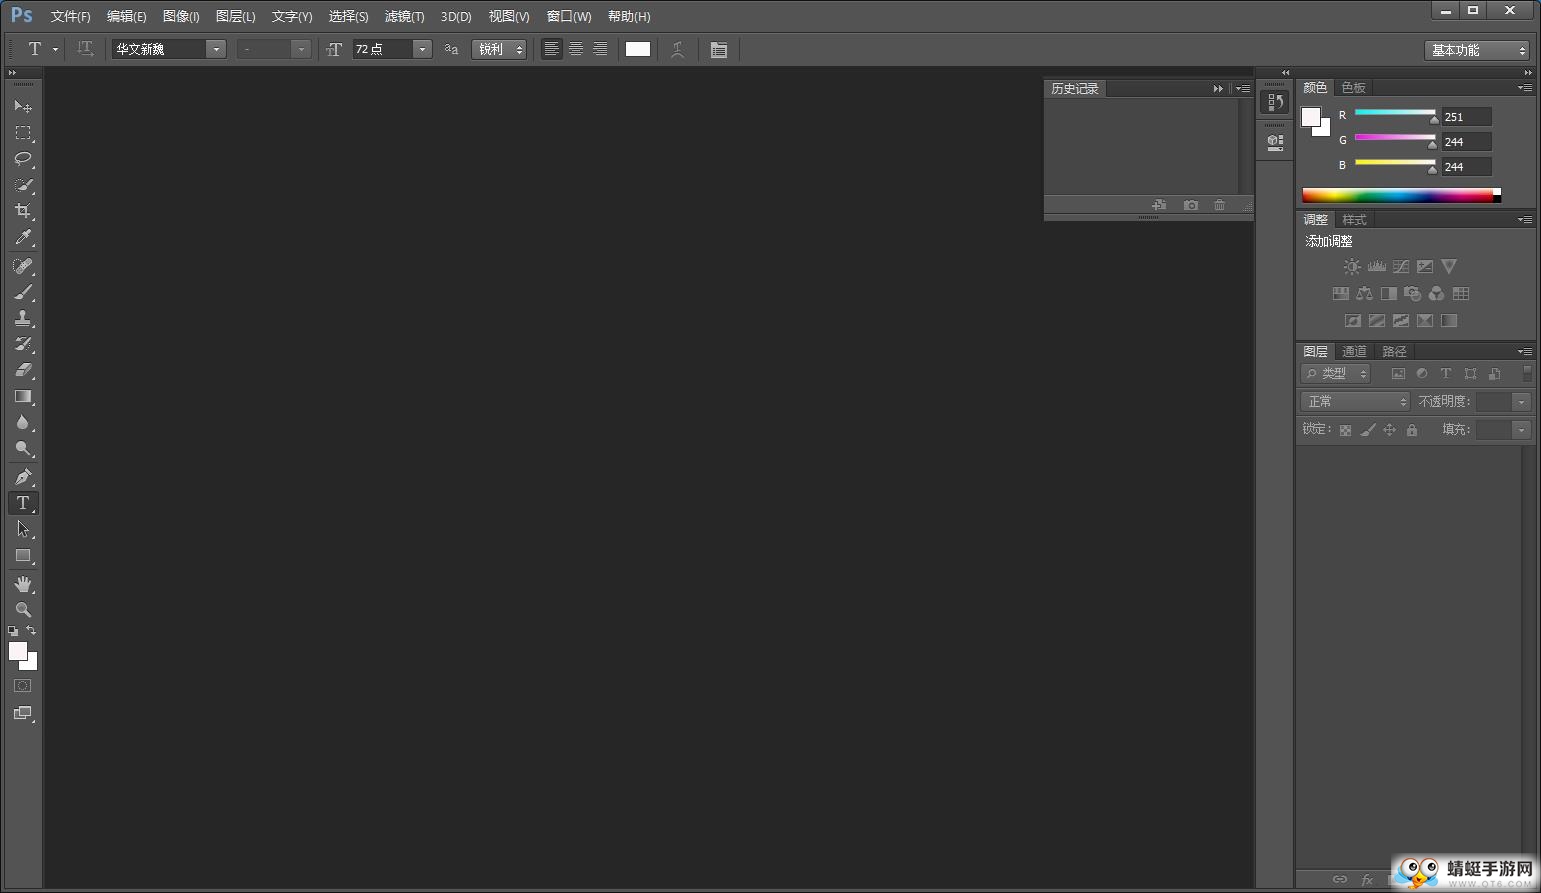Select the History Brush tool
1541x893 pixels.
point(23,344)
